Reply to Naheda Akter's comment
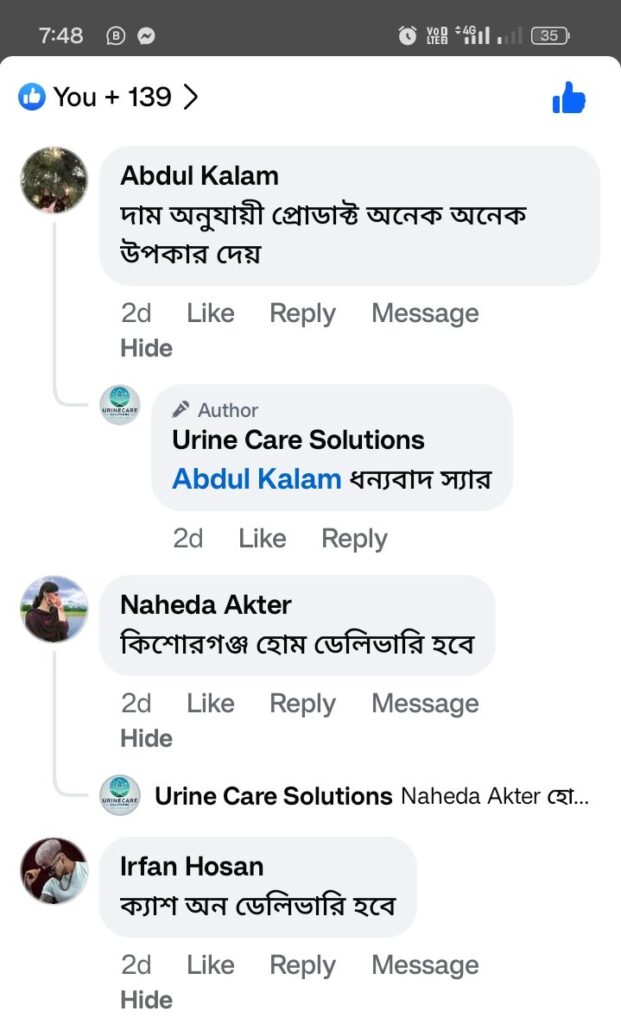The image size is (621, 1024). point(302,703)
